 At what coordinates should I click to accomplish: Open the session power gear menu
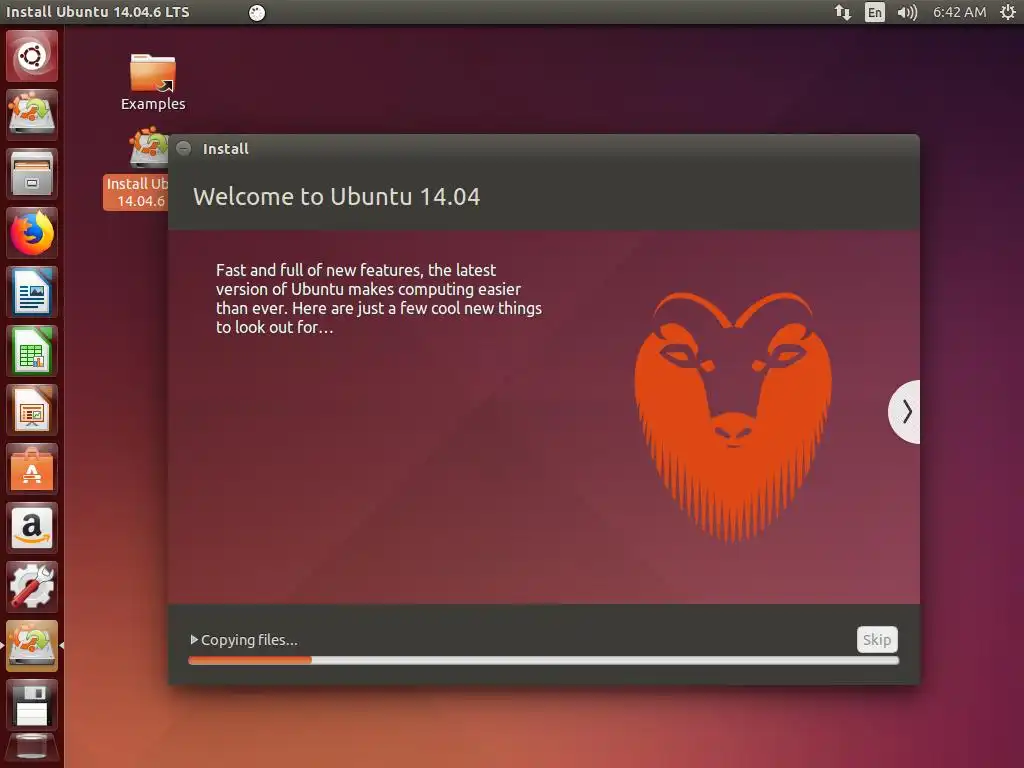click(x=1008, y=12)
